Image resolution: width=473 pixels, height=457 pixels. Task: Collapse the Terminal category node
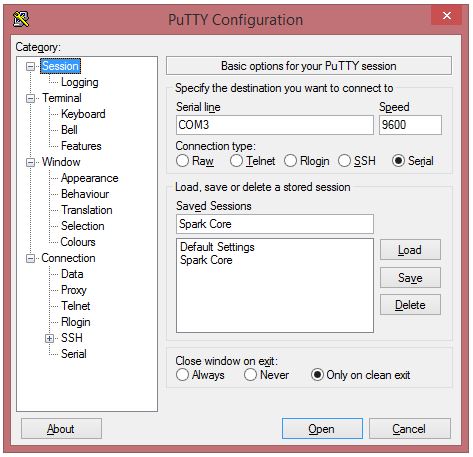click(30, 98)
